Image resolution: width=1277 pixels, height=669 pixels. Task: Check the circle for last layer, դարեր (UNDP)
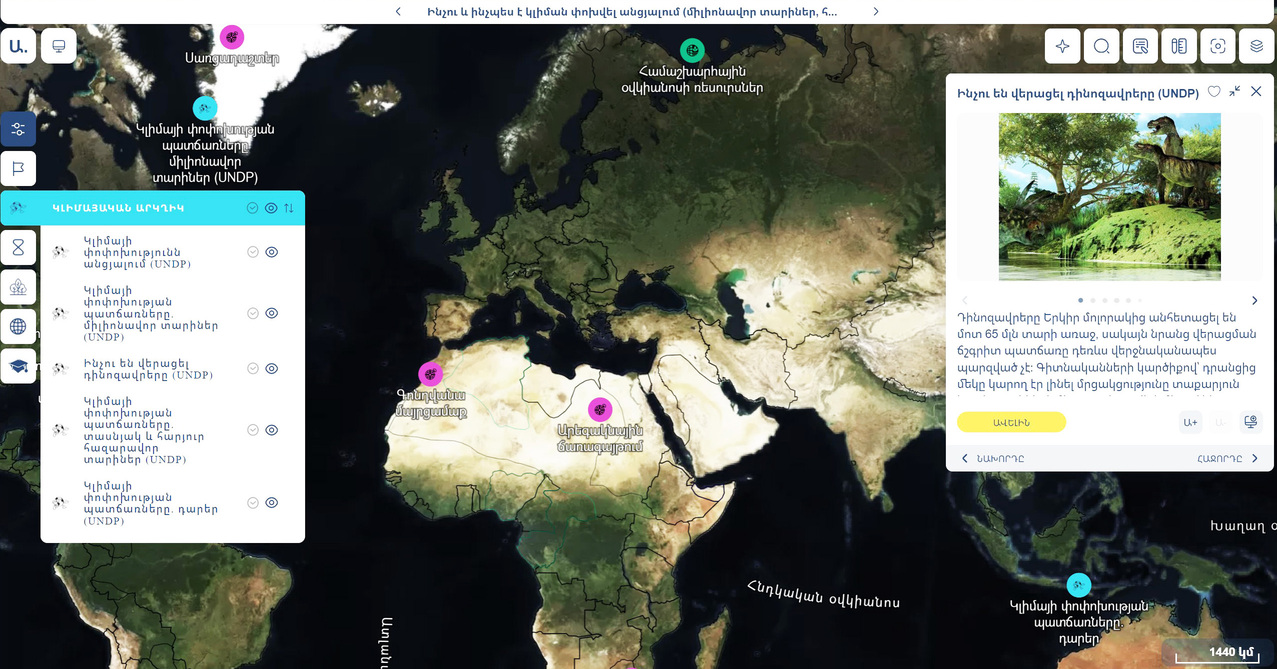click(x=253, y=503)
